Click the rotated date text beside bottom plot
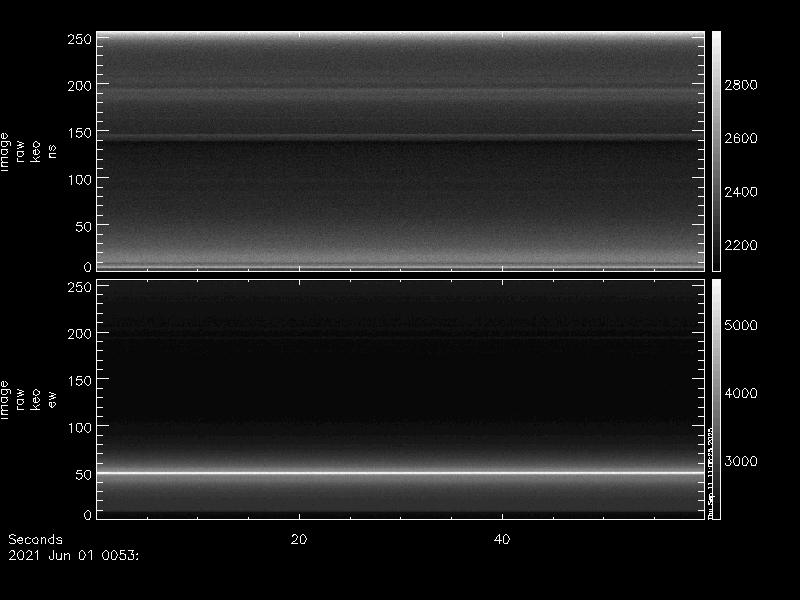 point(711,470)
